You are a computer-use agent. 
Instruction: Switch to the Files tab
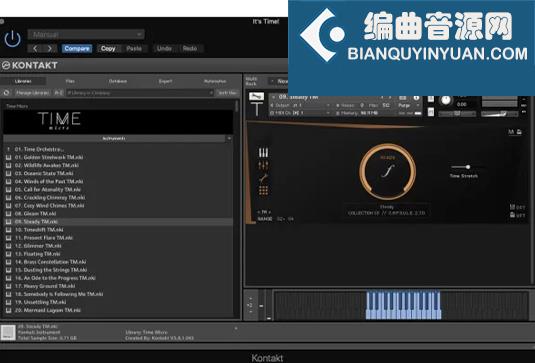(70, 81)
